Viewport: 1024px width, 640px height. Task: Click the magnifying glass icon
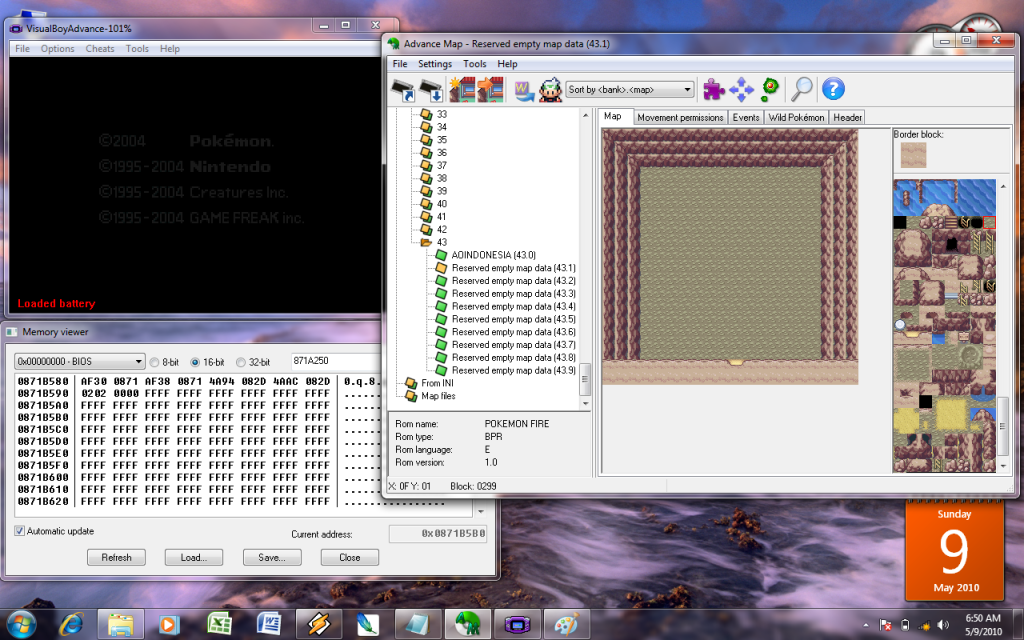click(801, 89)
